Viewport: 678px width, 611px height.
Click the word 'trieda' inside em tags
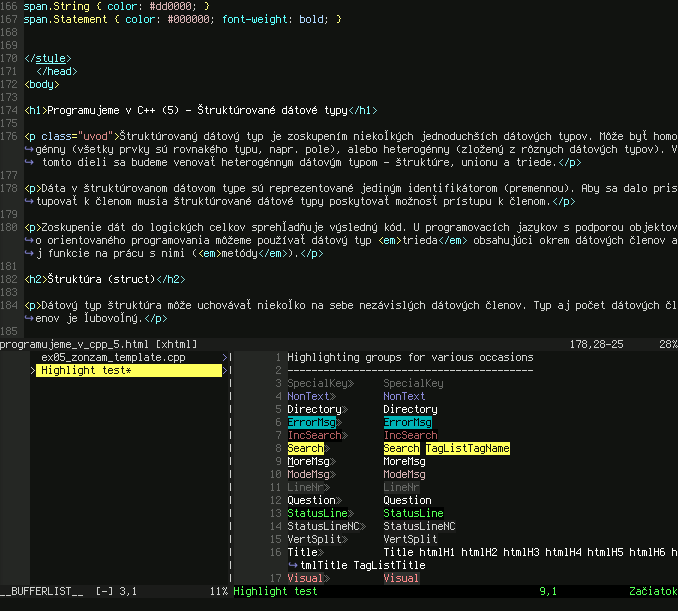click(x=420, y=240)
